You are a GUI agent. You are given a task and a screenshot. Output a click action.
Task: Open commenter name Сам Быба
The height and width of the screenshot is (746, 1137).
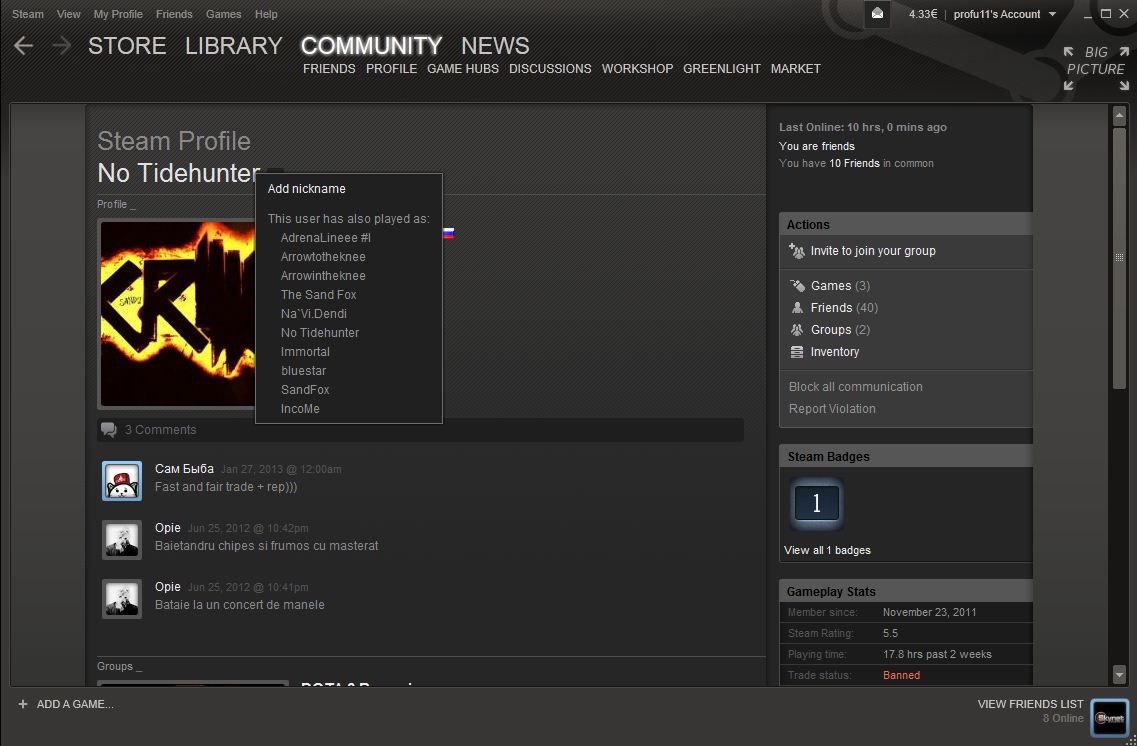click(184, 469)
